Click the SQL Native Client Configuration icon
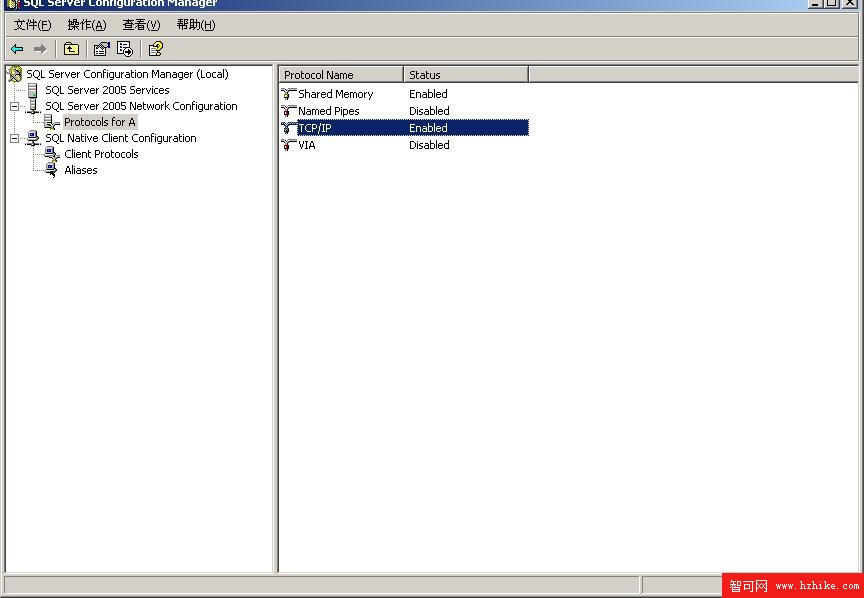Viewport: 864px width, 598px height. pos(33,138)
